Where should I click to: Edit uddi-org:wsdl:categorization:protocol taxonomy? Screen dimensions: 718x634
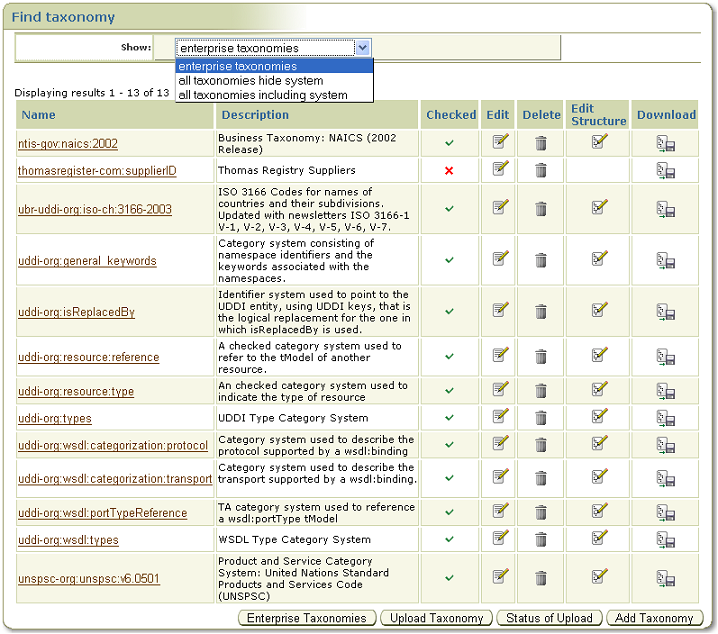click(500, 443)
